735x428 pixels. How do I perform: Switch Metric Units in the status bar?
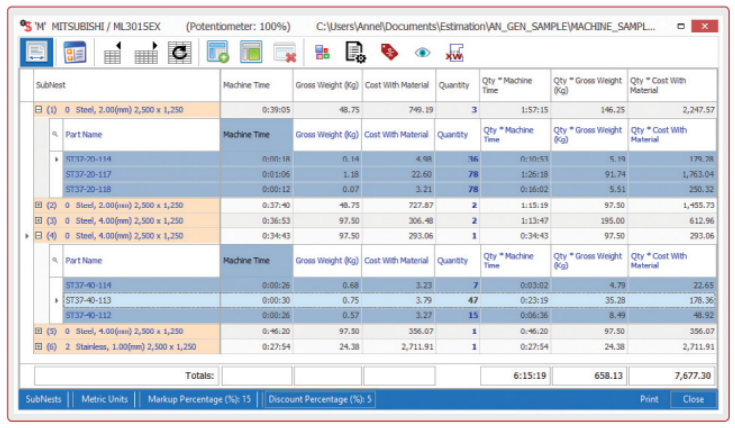pos(105,399)
